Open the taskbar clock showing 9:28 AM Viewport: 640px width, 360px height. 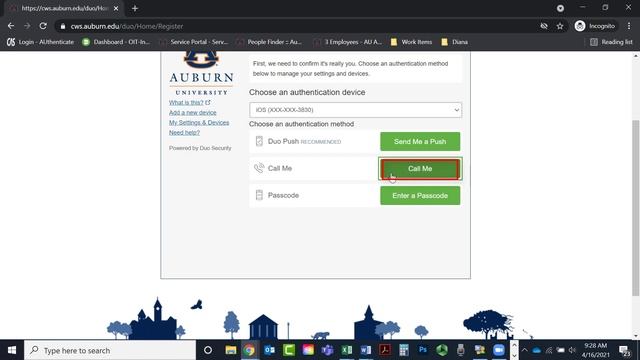click(596, 350)
